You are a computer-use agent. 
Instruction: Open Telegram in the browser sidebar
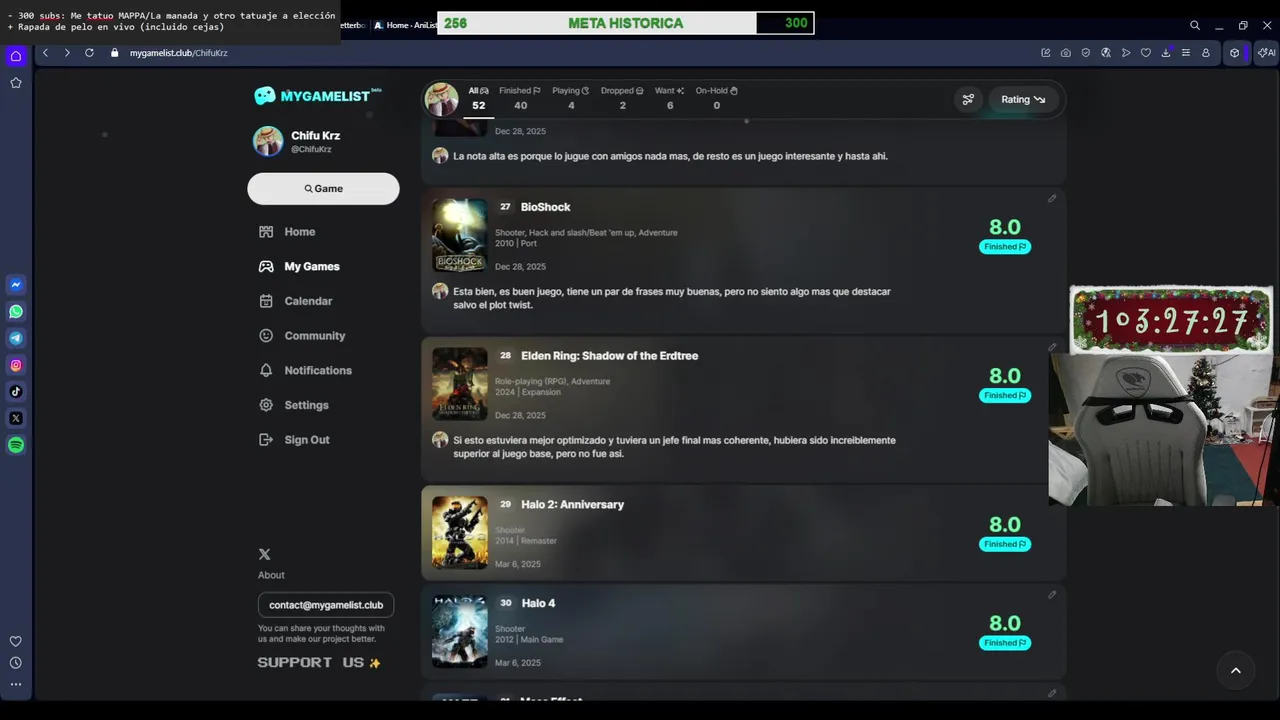tap(16, 338)
